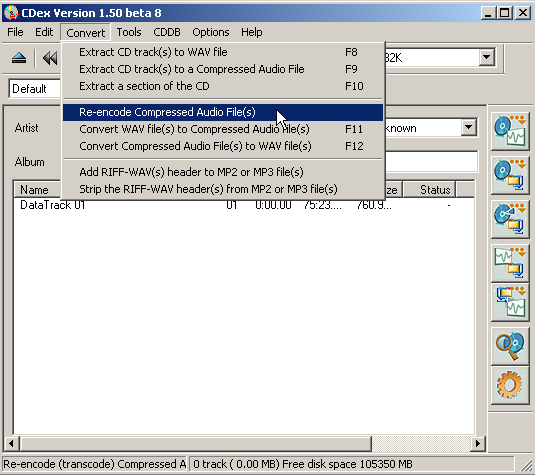
Task: Click the magnifier CD query CDDB icon
Action: point(510,346)
